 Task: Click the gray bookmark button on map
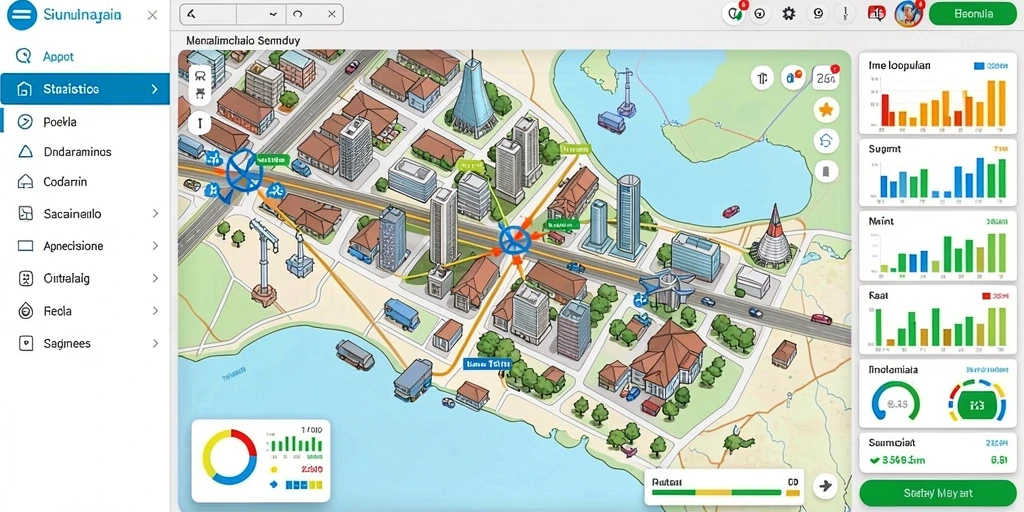[826, 171]
